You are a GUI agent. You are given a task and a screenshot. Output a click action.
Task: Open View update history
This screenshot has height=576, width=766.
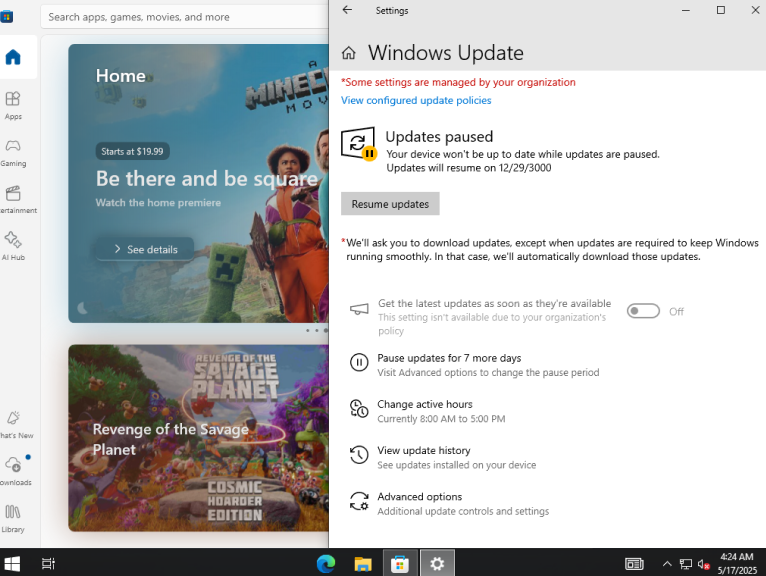click(x=424, y=450)
